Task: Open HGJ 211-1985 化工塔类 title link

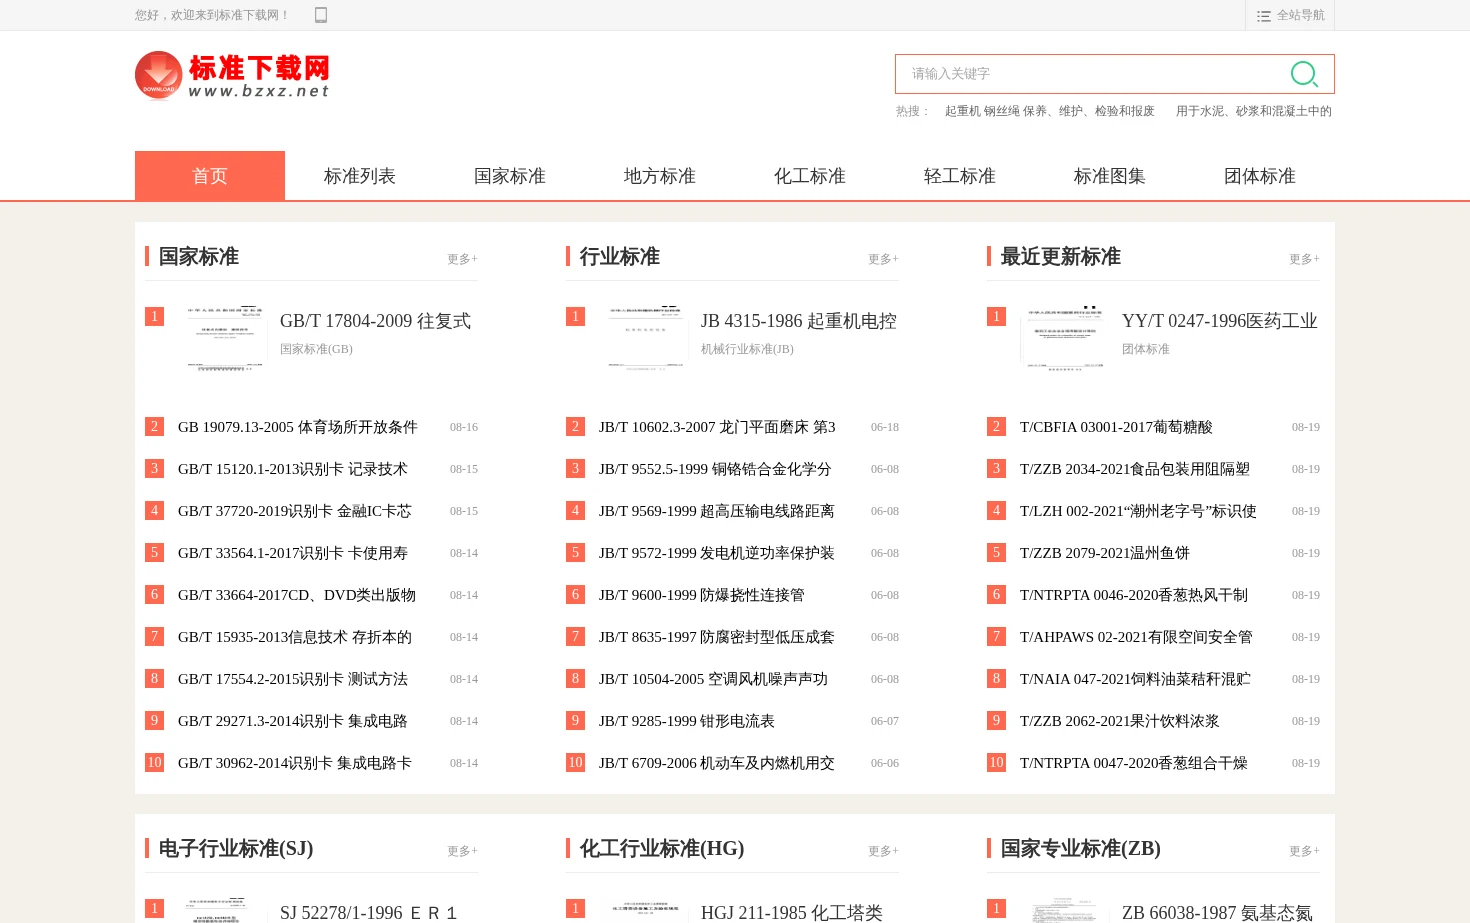Action: tap(792, 912)
